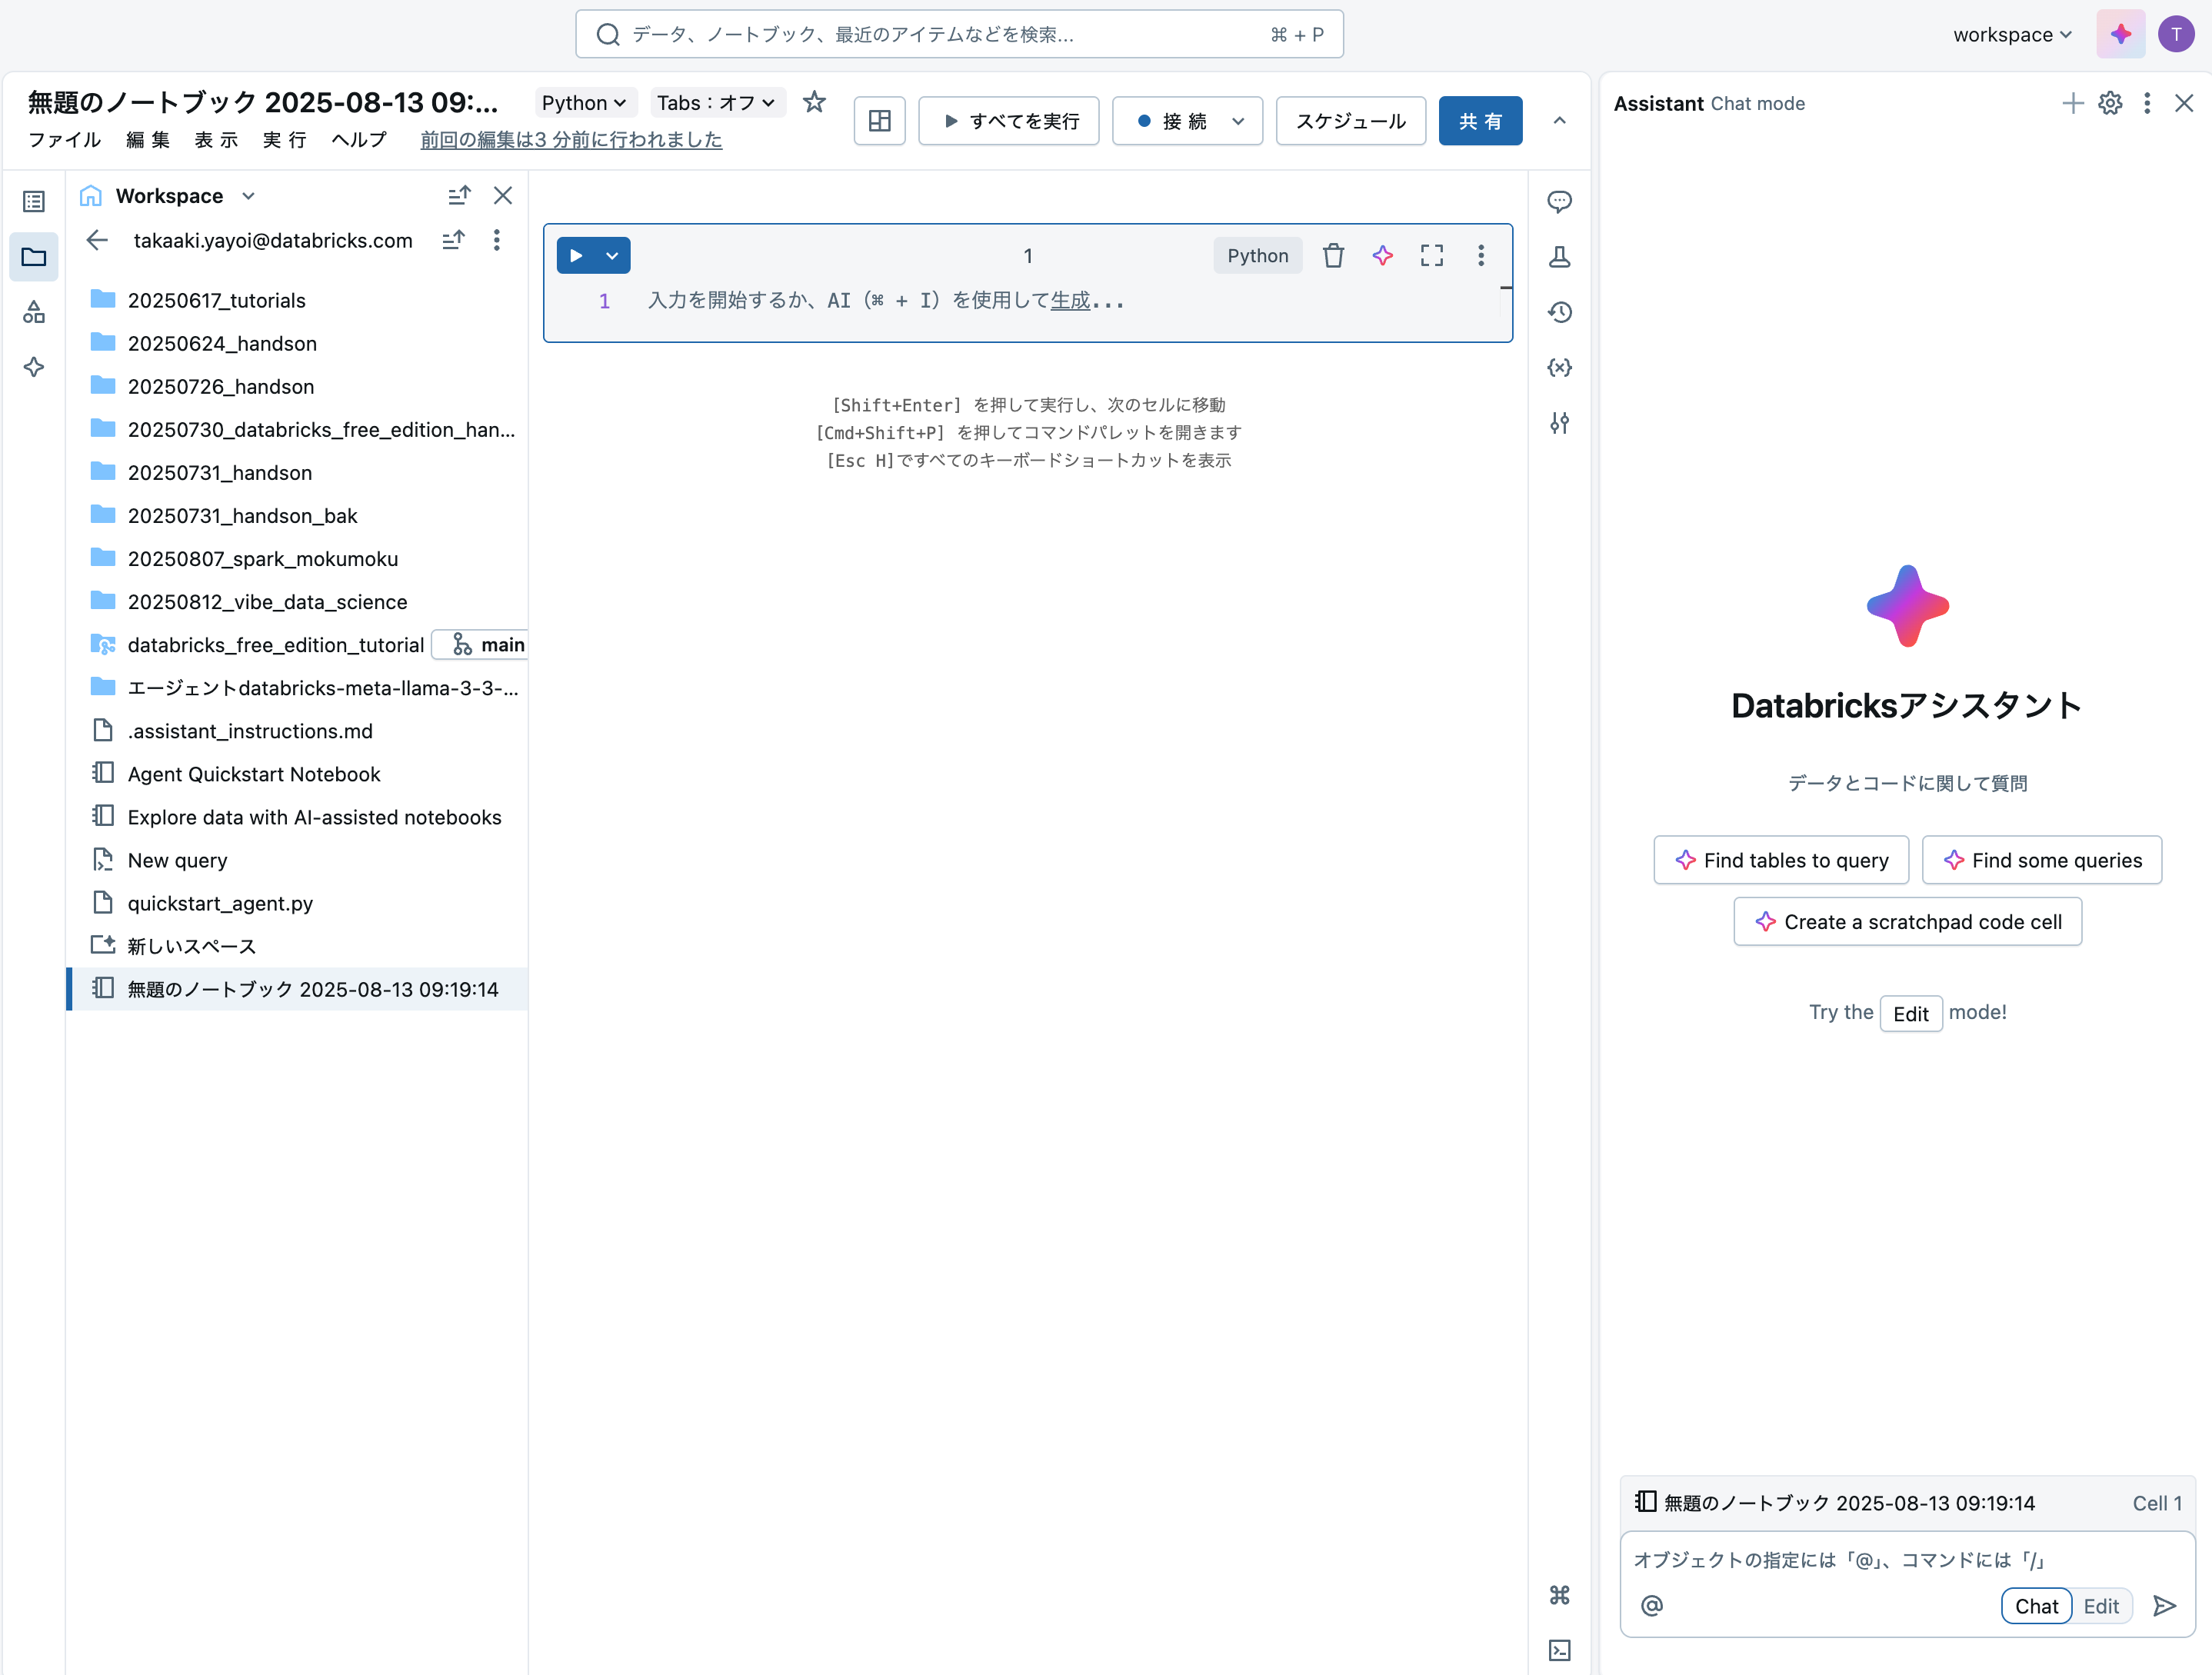Toggle the side-by-side layout button

coord(879,121)
